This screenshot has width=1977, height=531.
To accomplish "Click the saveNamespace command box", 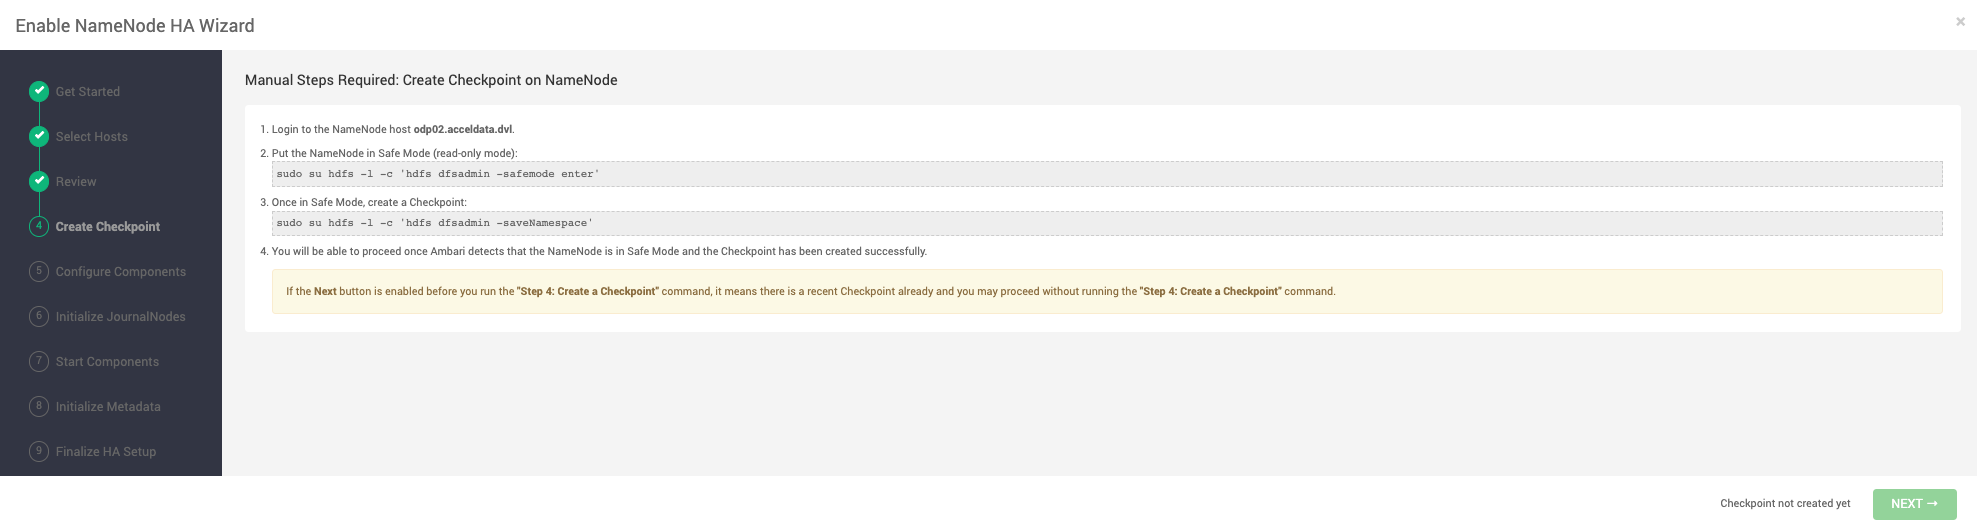I will click(1107, 223).
